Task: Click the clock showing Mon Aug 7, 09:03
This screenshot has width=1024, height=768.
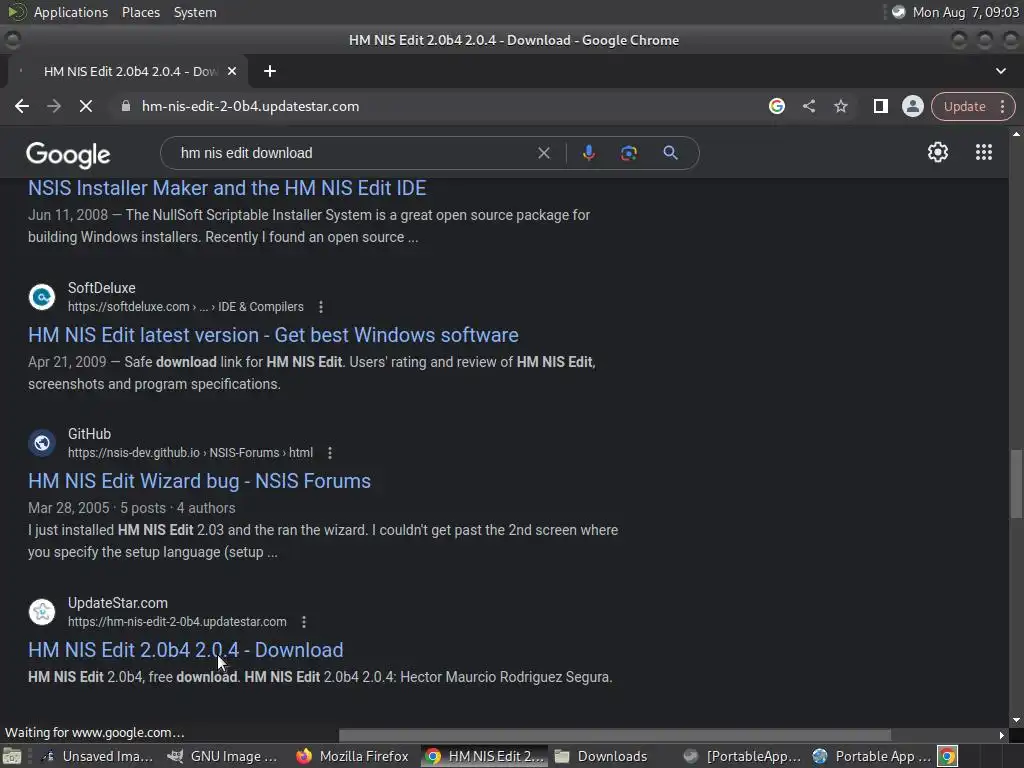Action: (x=965, y=12)
